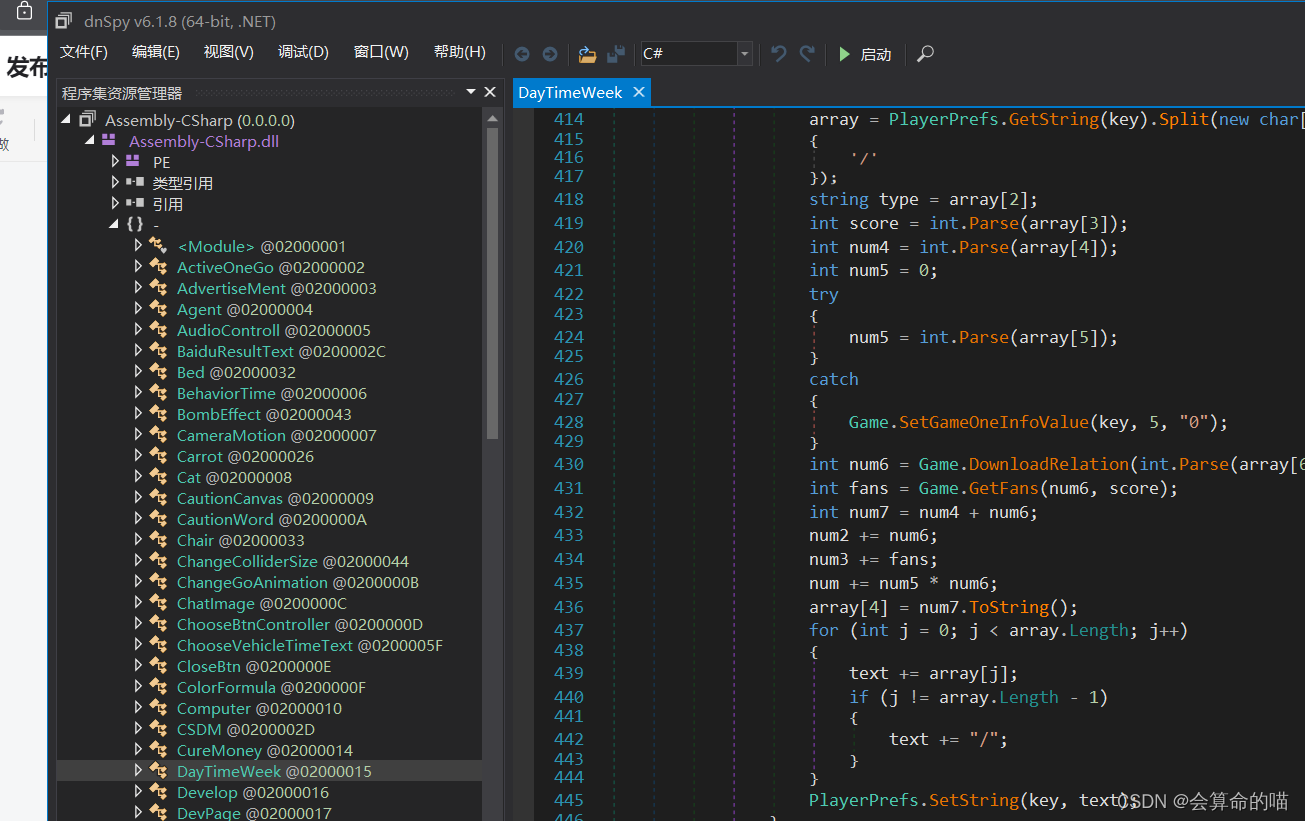Close the DayTimeWeek tab
The width and height of the screenshot is (1305, 821).
(x=638, y=92)
